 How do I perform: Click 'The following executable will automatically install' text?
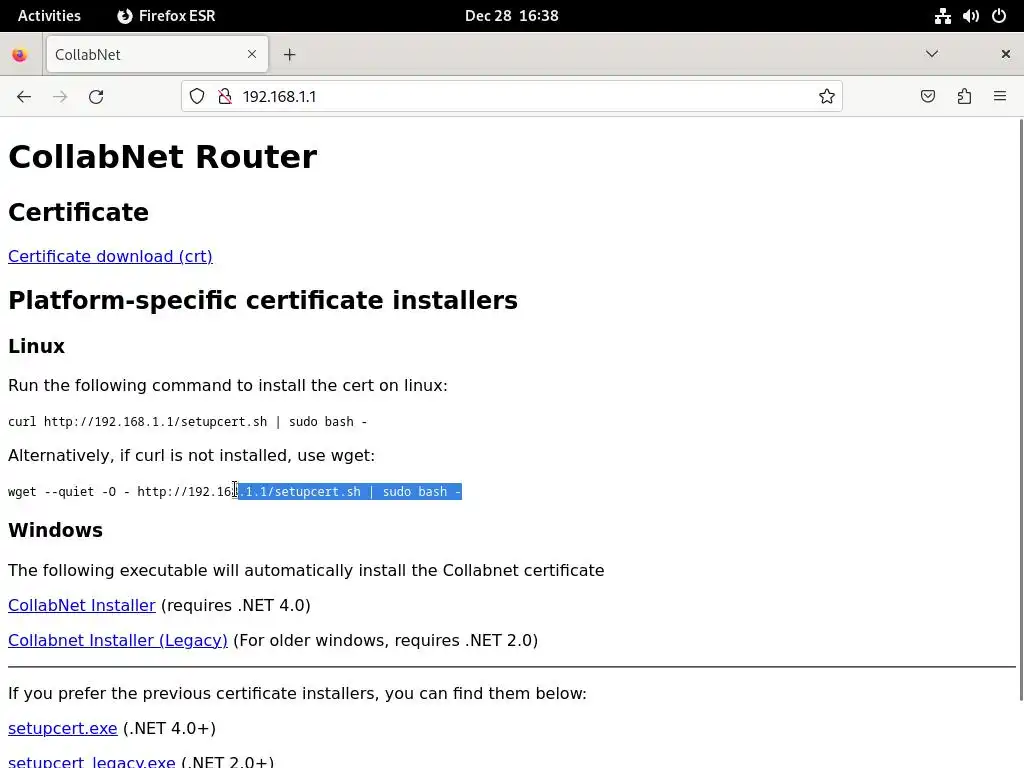(x=306, y=570)
